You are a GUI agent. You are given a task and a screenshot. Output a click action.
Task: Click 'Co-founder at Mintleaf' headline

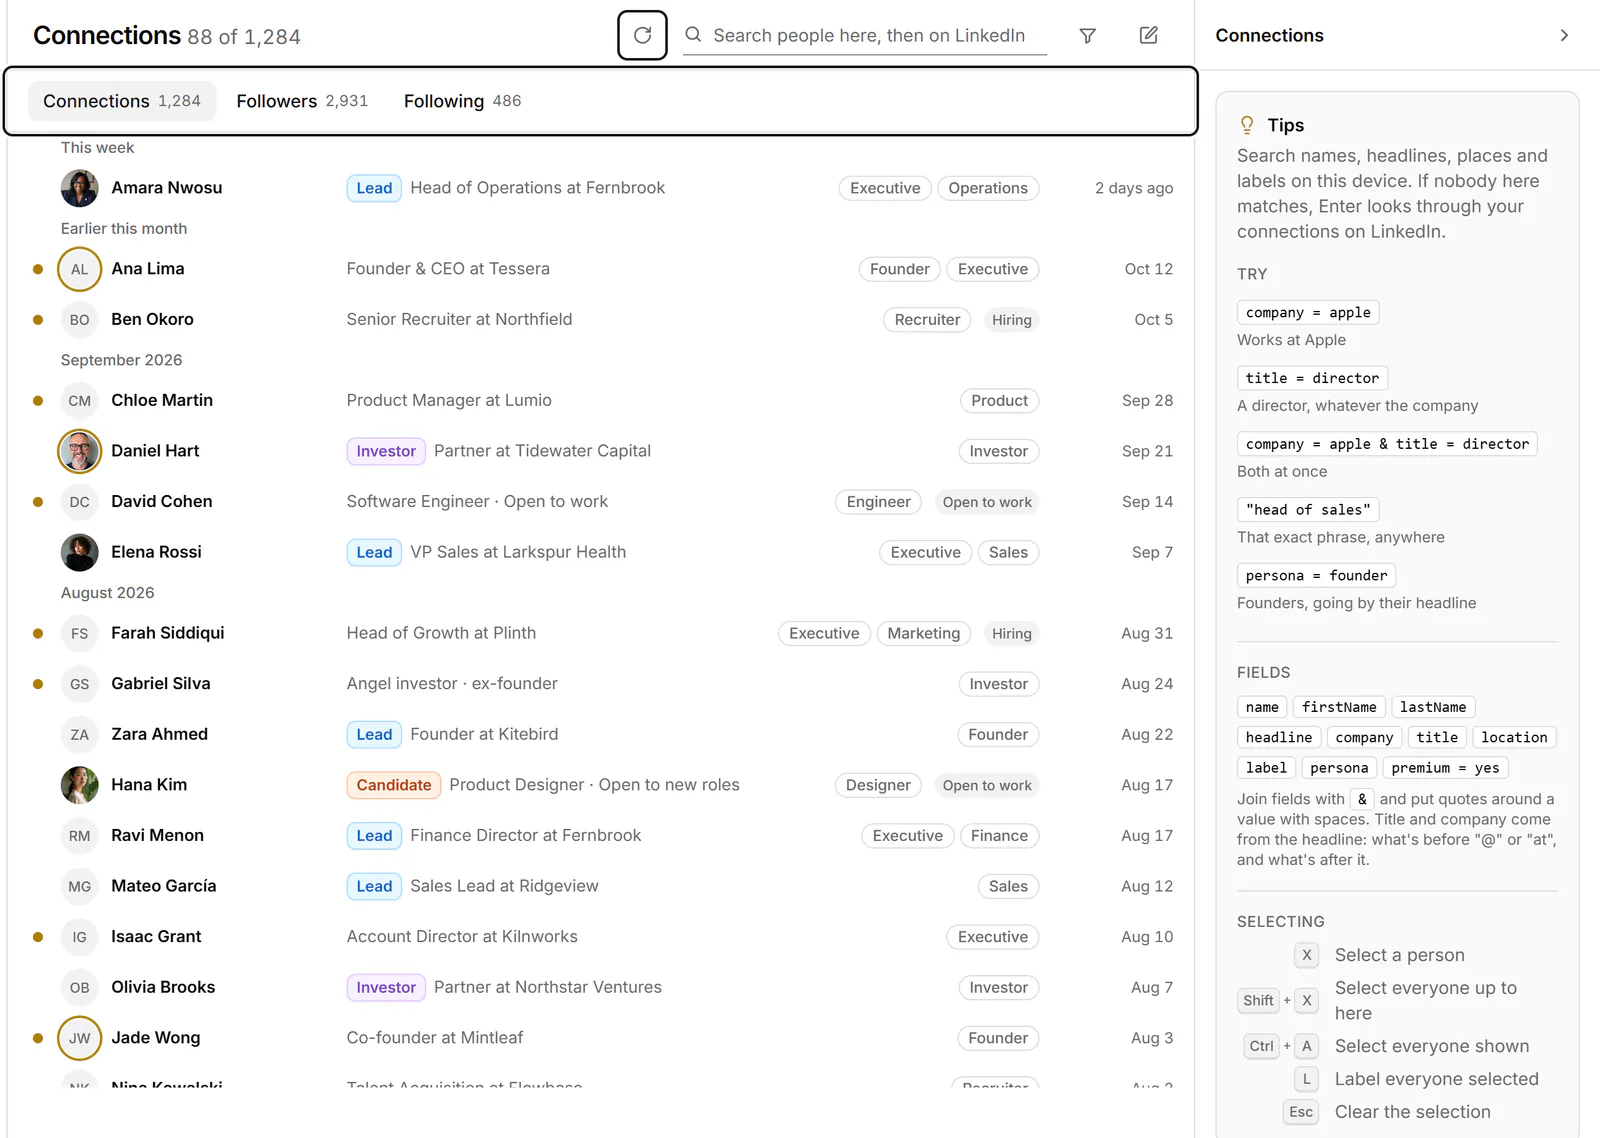(435, 1038)
